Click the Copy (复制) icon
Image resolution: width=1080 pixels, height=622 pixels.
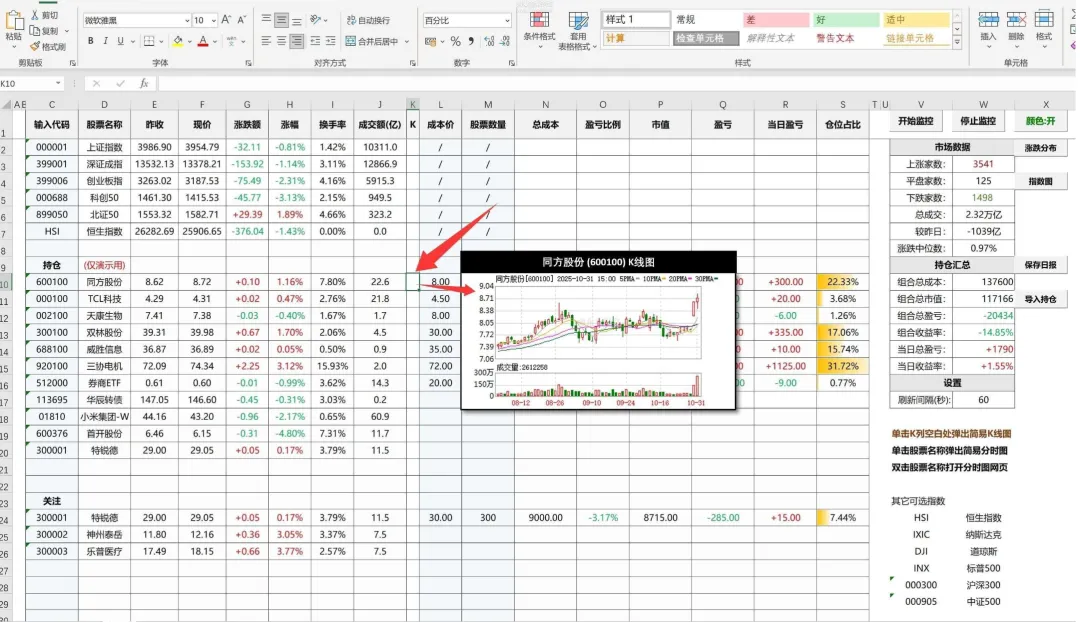(35, 31)
